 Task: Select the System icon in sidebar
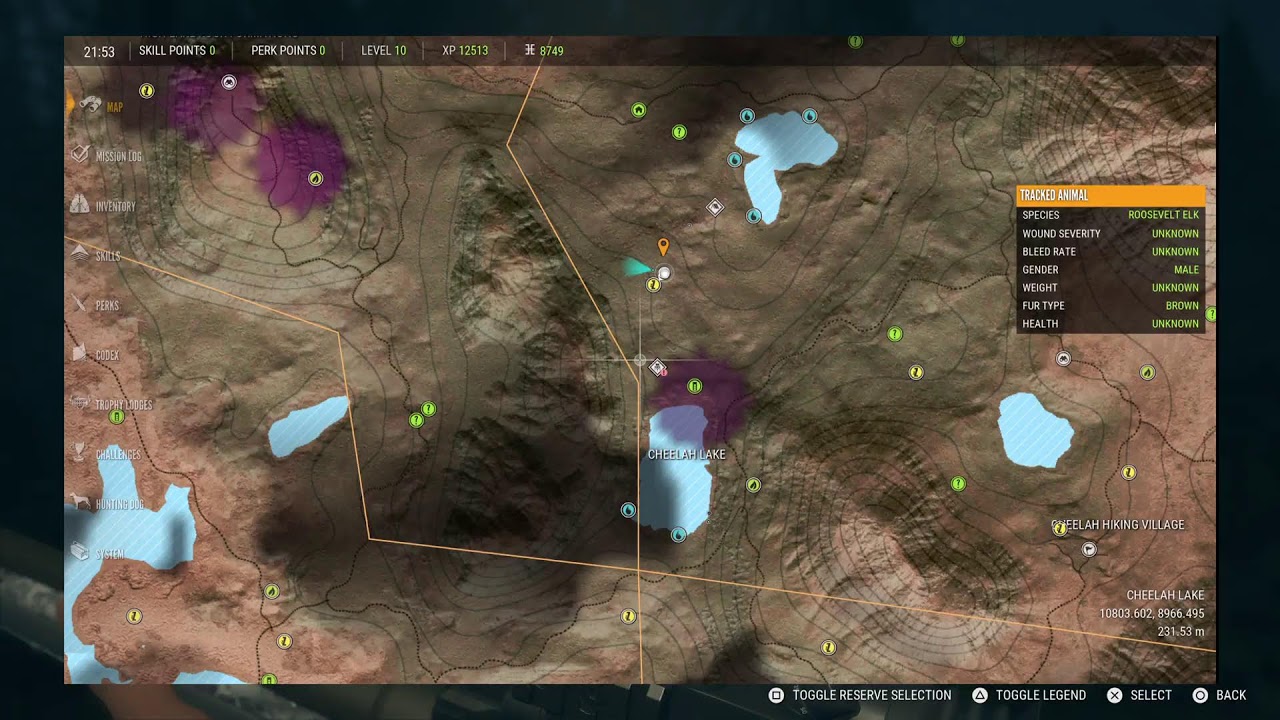click(80, 553)
